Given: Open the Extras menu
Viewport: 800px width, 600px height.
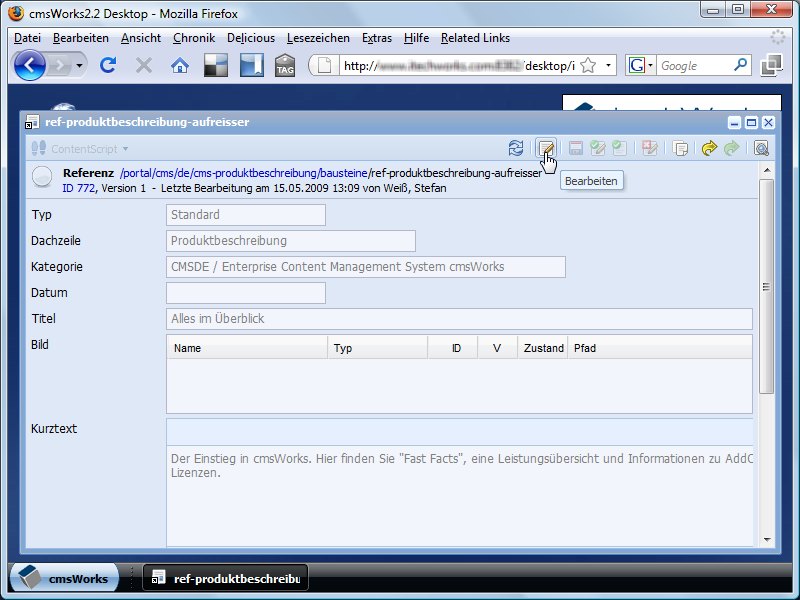Looking at the screenshot, I should 377,38.
